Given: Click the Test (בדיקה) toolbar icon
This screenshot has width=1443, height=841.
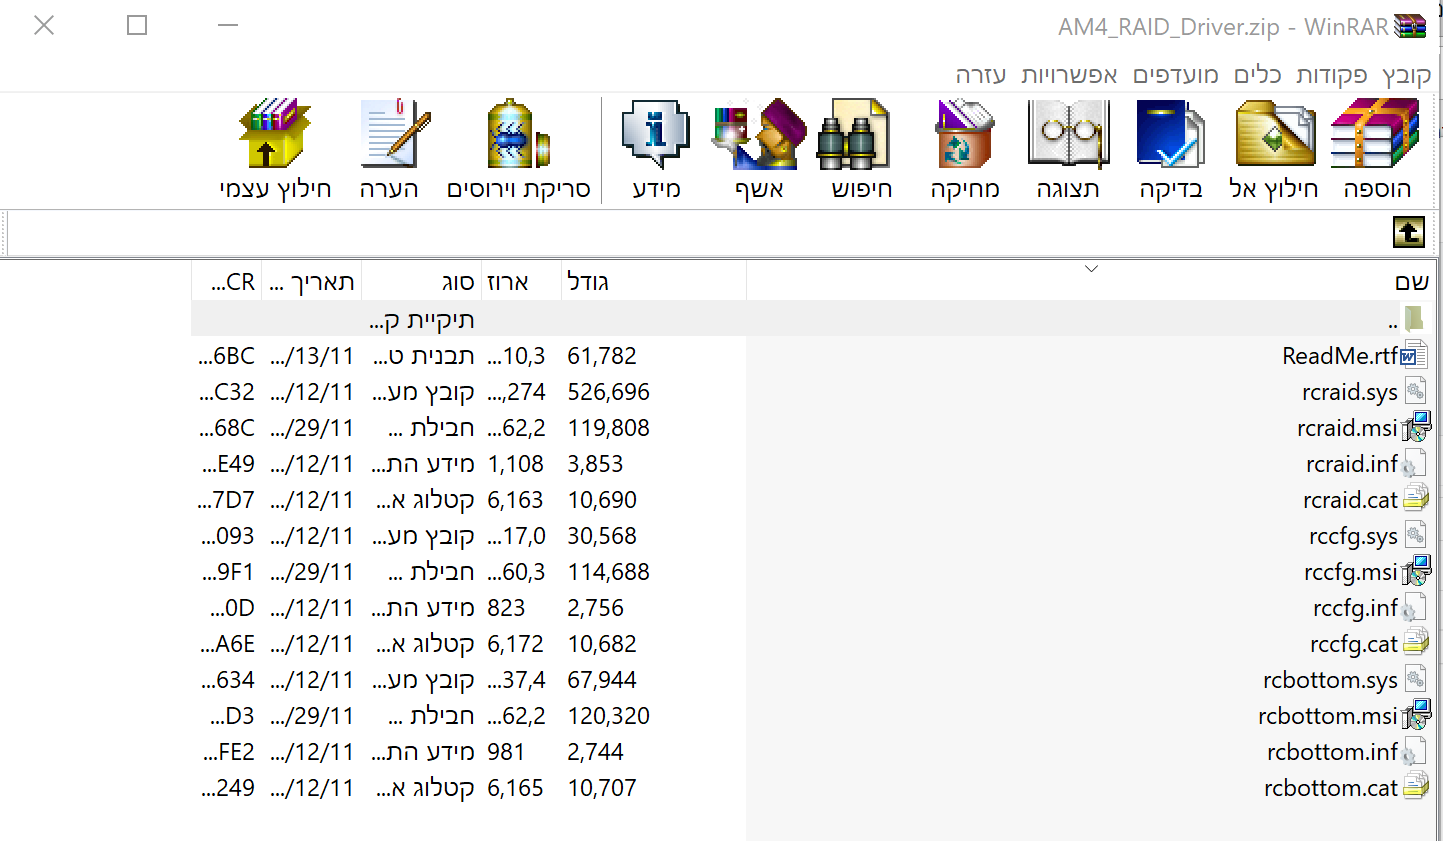Looking at the screenshot, I should pyautogui.click(x=1171, y=150).
